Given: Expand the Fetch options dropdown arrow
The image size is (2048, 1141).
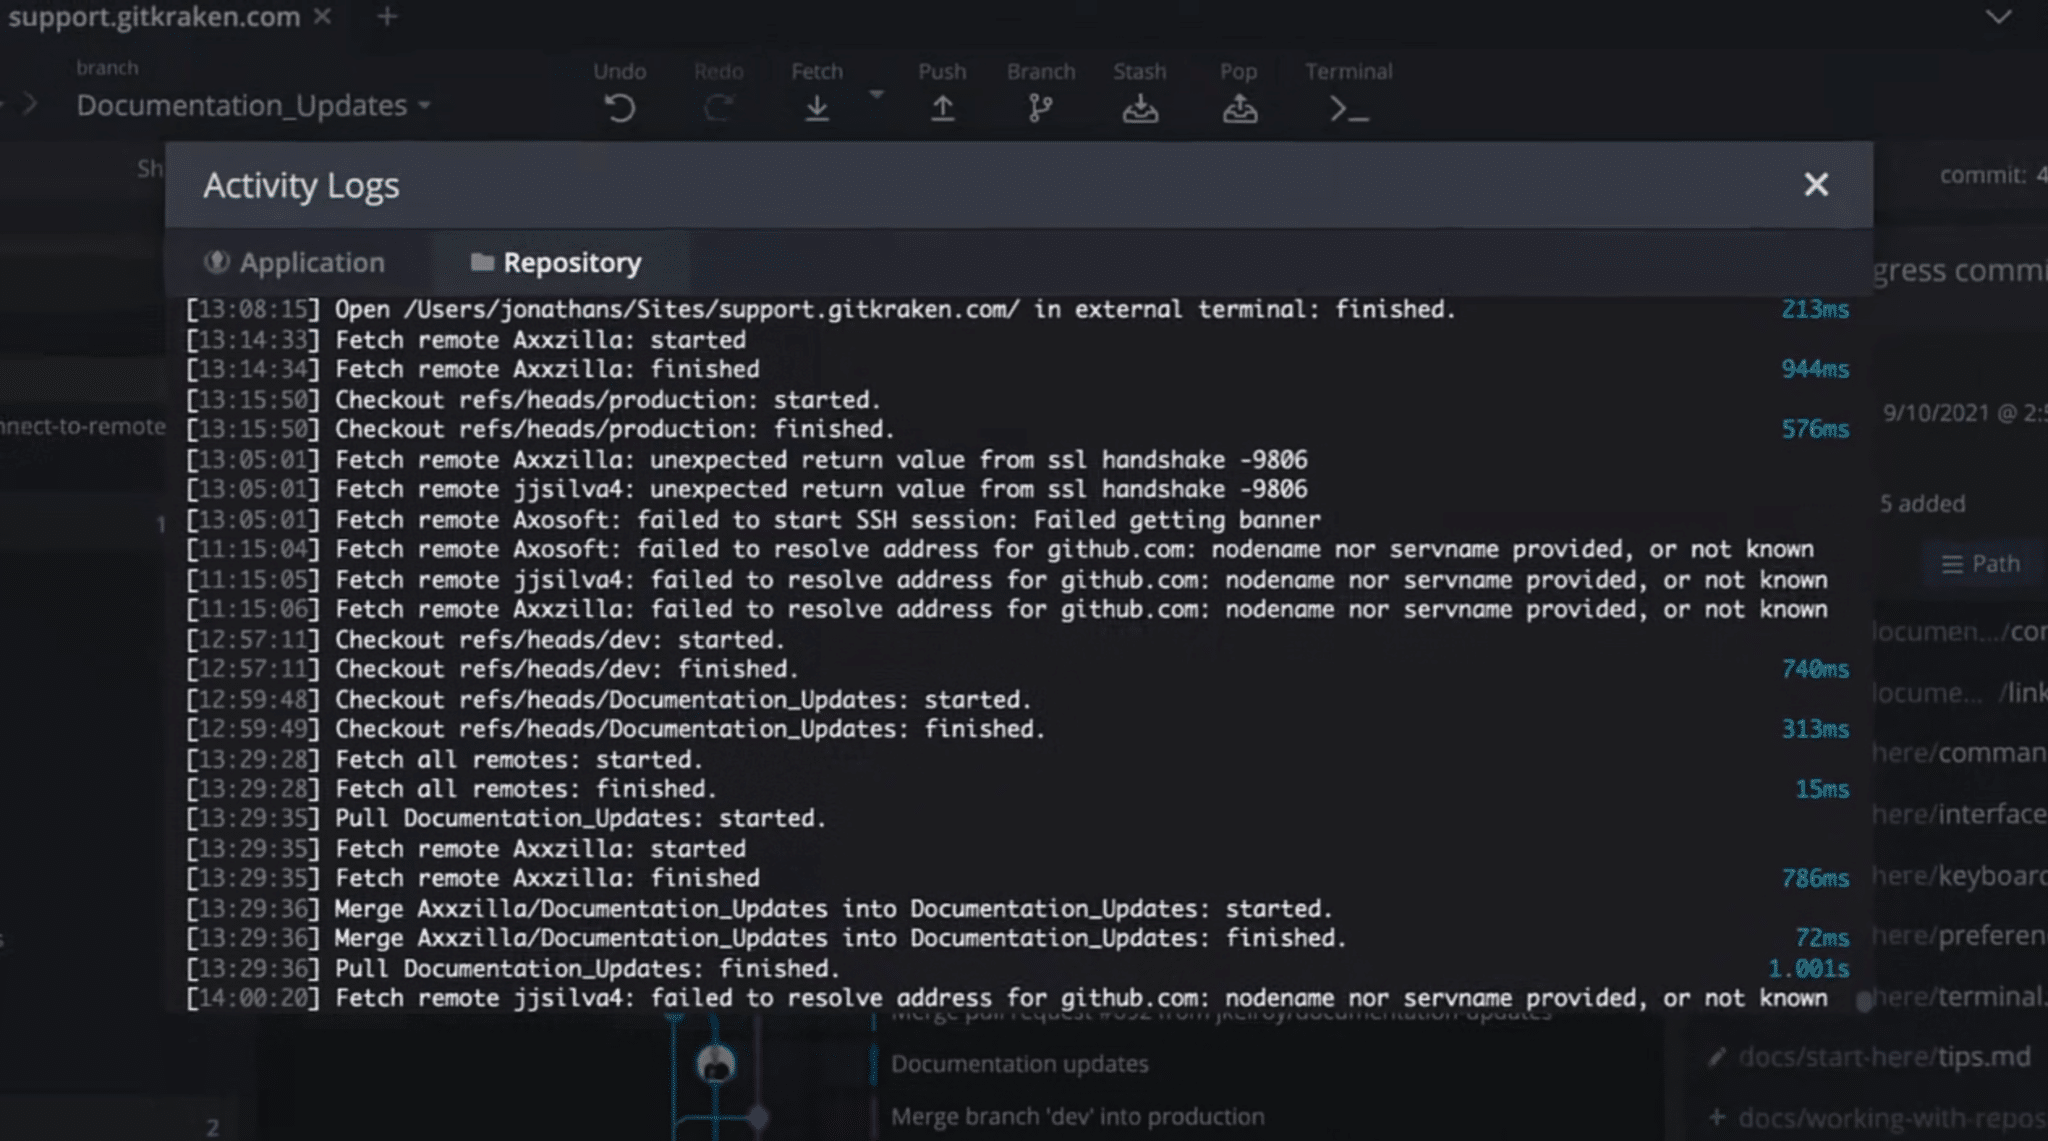Looking at the screenshot, I should [x=876, y=95].
